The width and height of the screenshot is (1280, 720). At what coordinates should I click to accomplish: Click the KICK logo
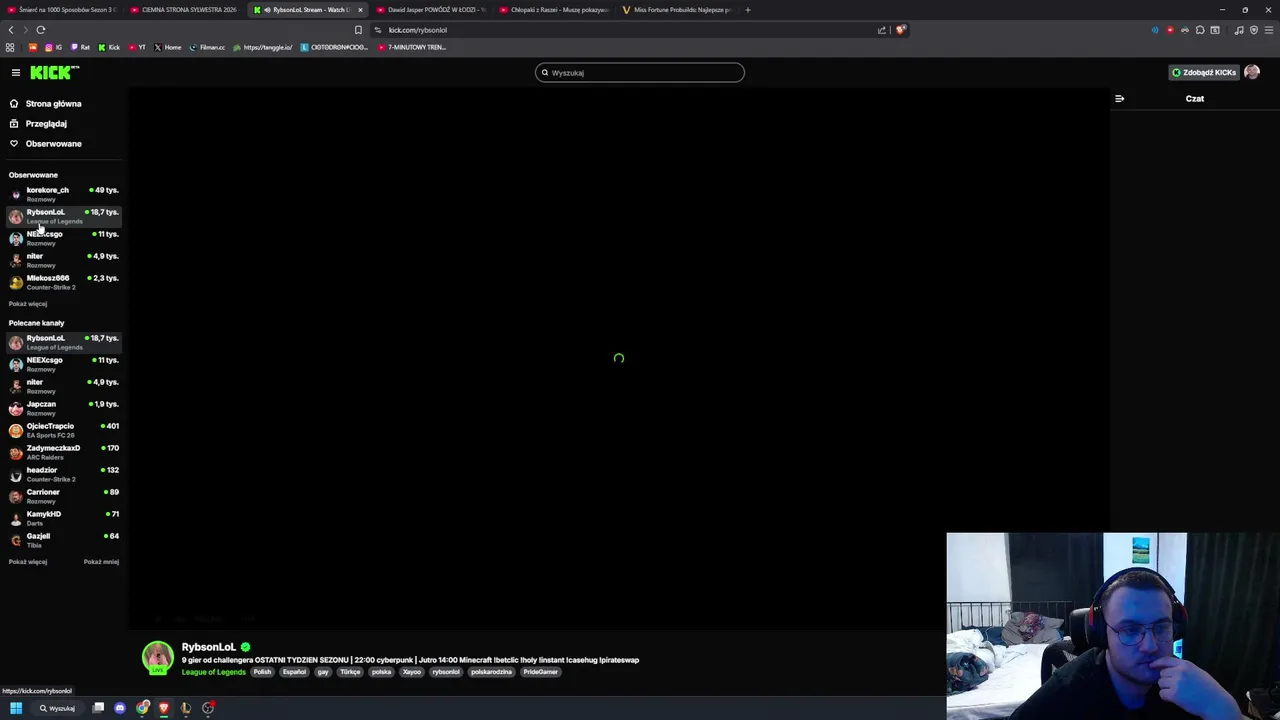(x=54, y=72)
